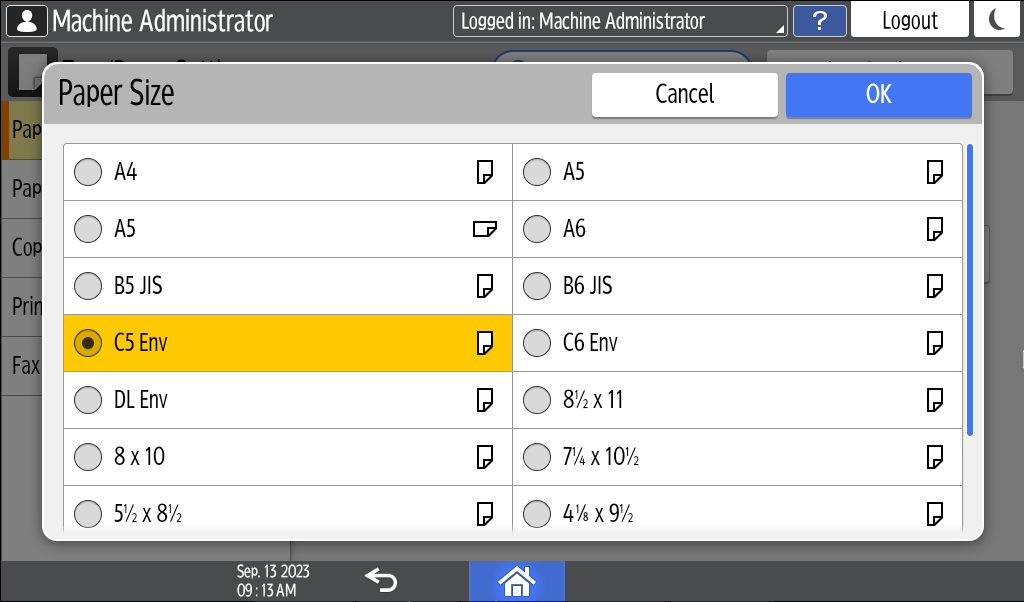The width and height of the screenshot is (1024, 602).
Task: Activate the energy saver moon icon
Action: [996, 21]
